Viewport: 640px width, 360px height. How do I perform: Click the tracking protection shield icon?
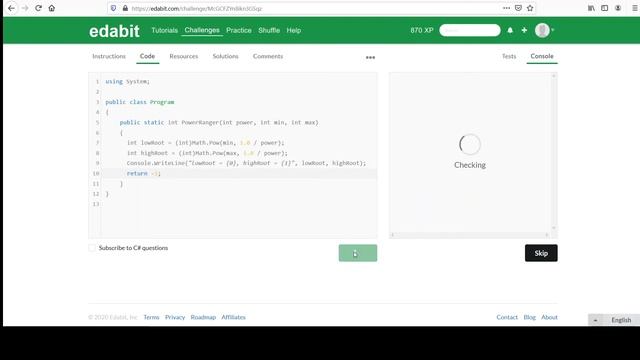click(x=113, y=8)
